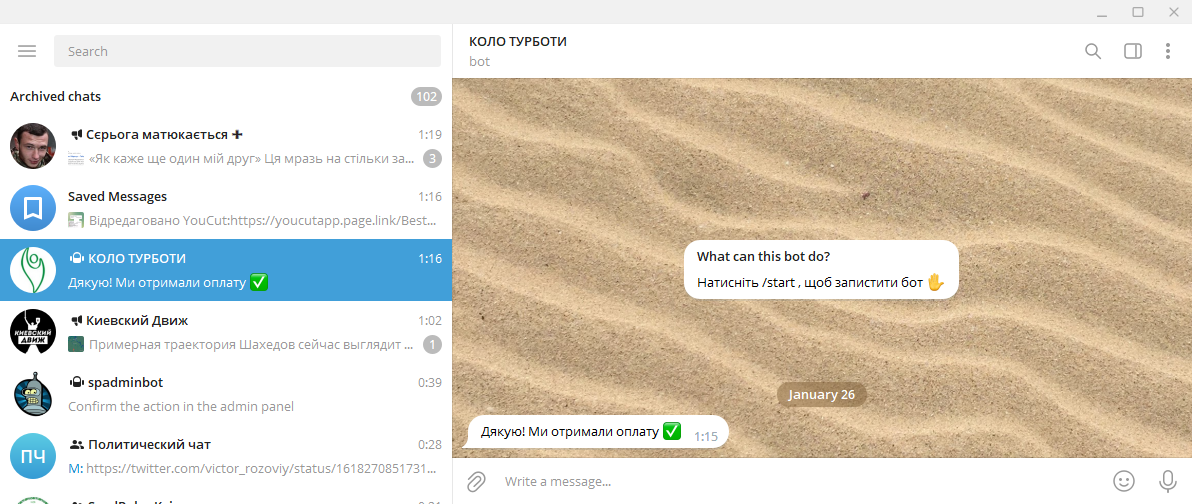
Task: Click КОЛО ТУРБОТИ green logo avatar
Action: click(33, 270)
